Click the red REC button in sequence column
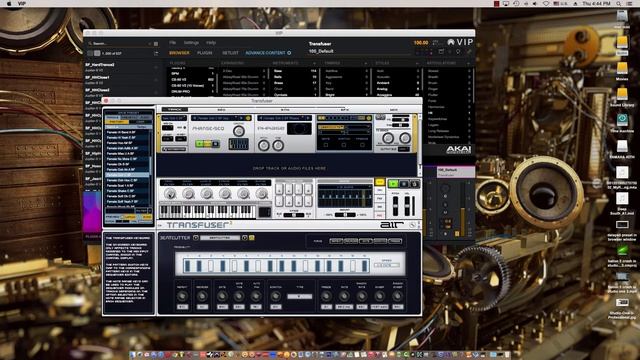 (380, 215)
